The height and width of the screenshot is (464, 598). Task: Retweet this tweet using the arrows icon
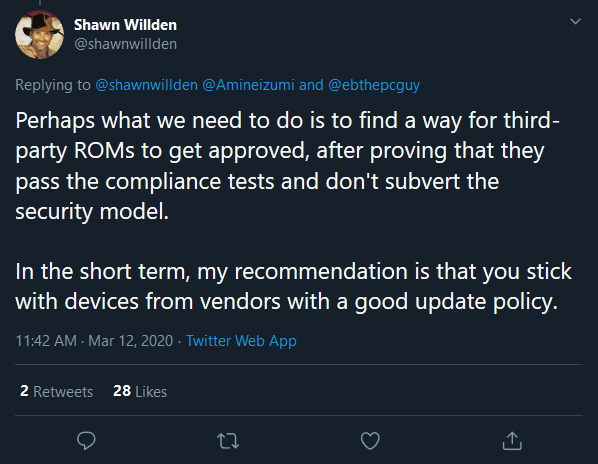[228, 441]
